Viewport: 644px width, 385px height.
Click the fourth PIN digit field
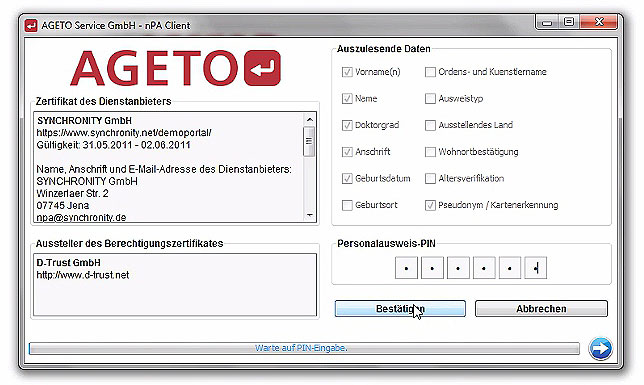coord(484,268)
